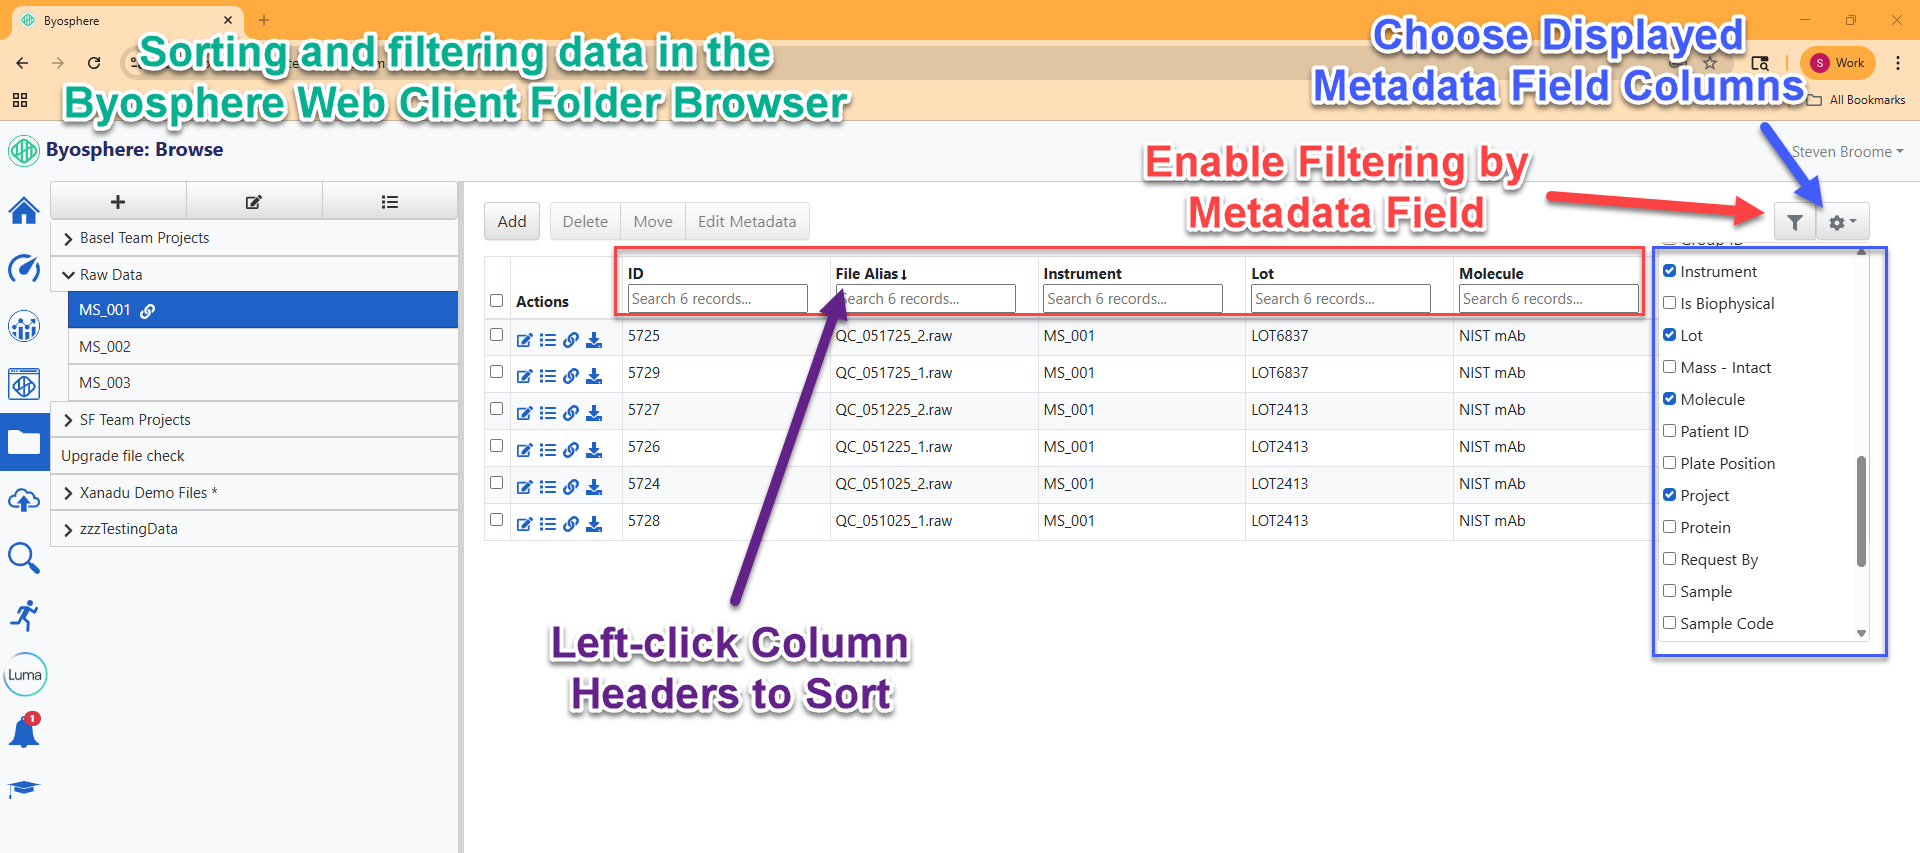Open the running figure sidebar icon
This screenshot has height=853, width=1920.
24,616
